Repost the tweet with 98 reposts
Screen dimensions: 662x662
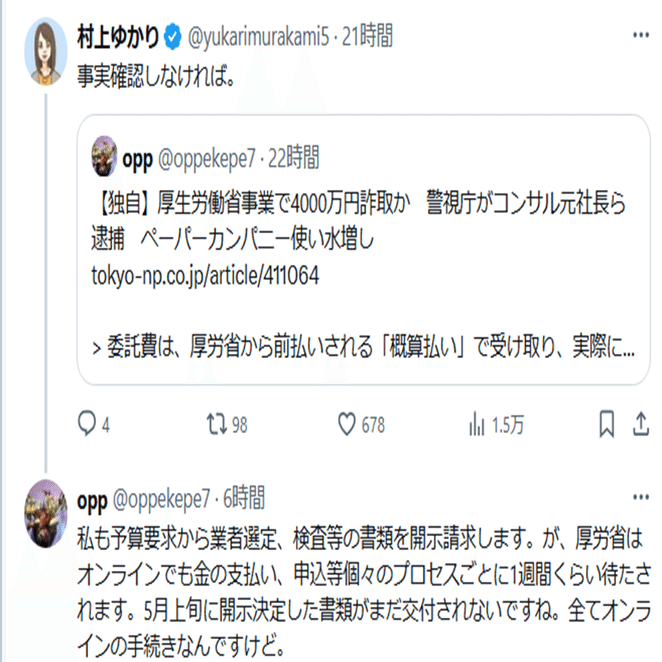(215, 425)
